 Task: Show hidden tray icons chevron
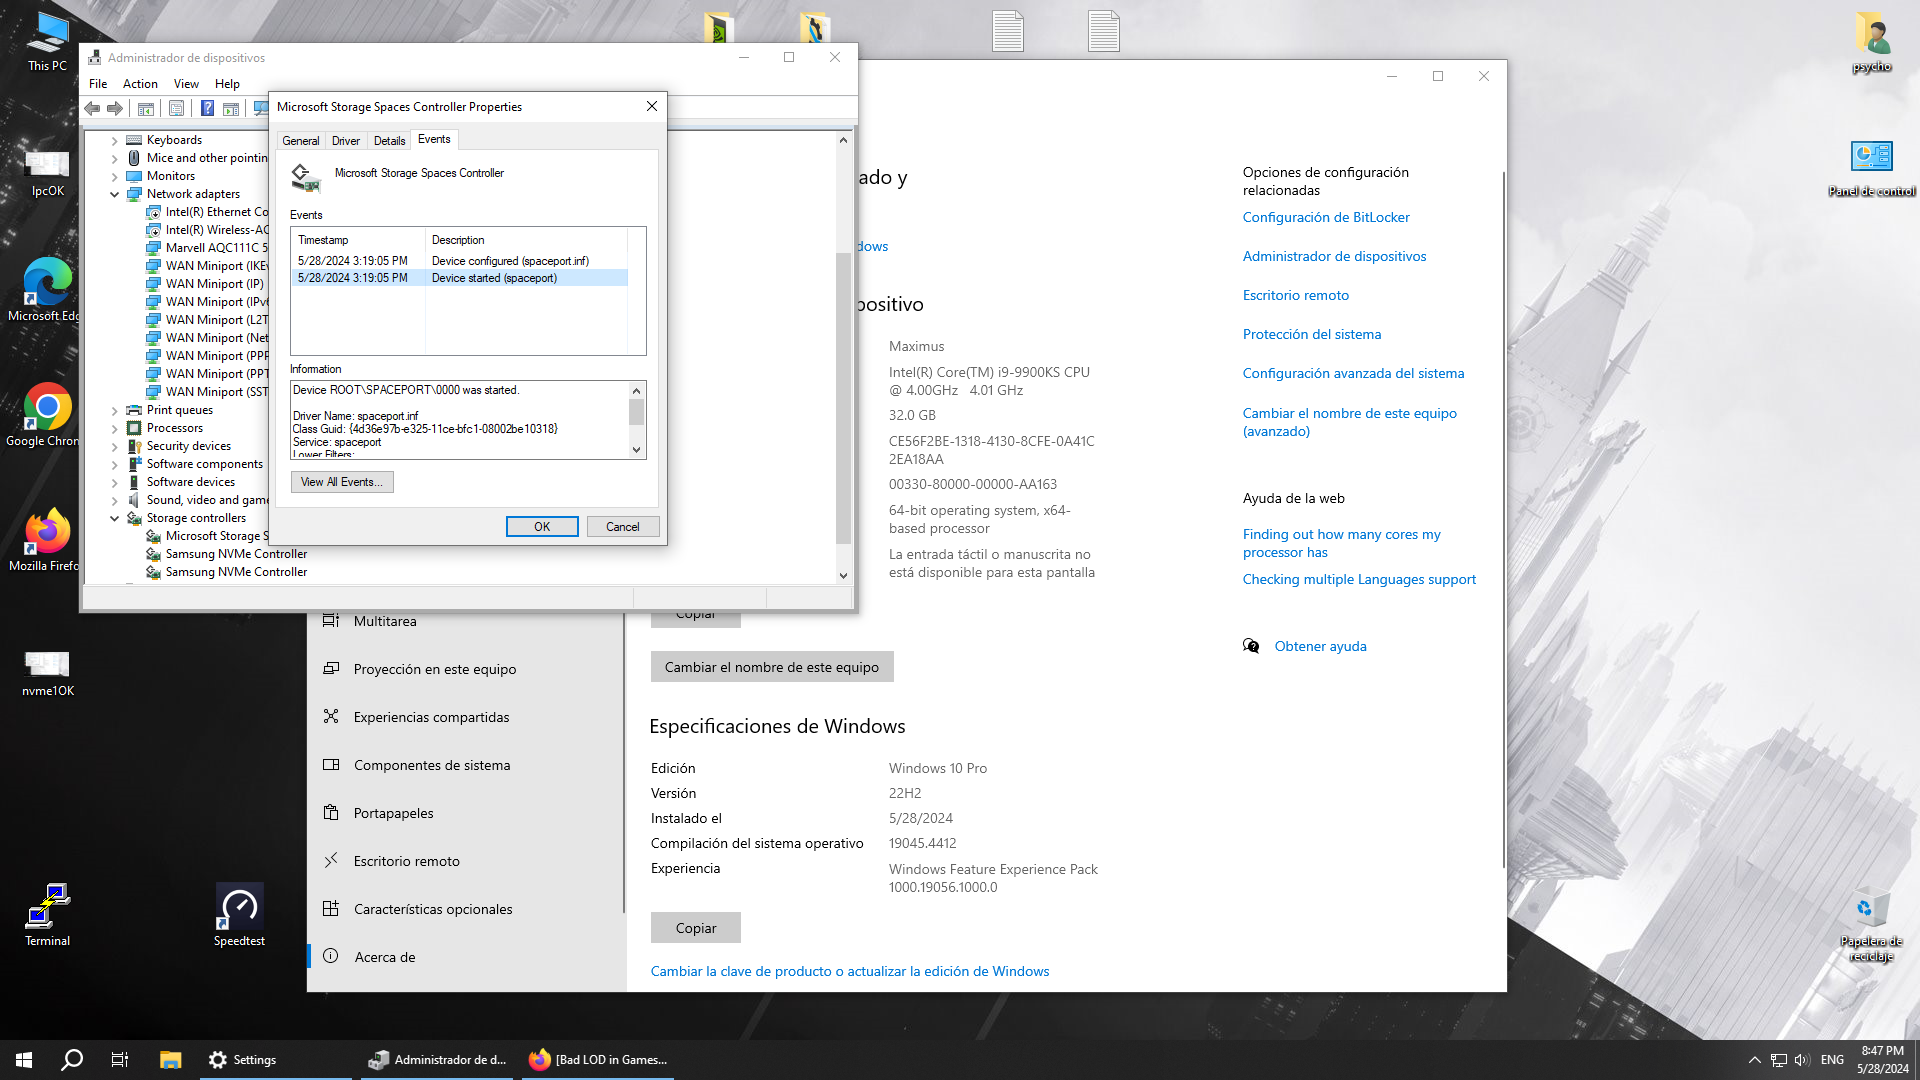pos(1754,1060)
